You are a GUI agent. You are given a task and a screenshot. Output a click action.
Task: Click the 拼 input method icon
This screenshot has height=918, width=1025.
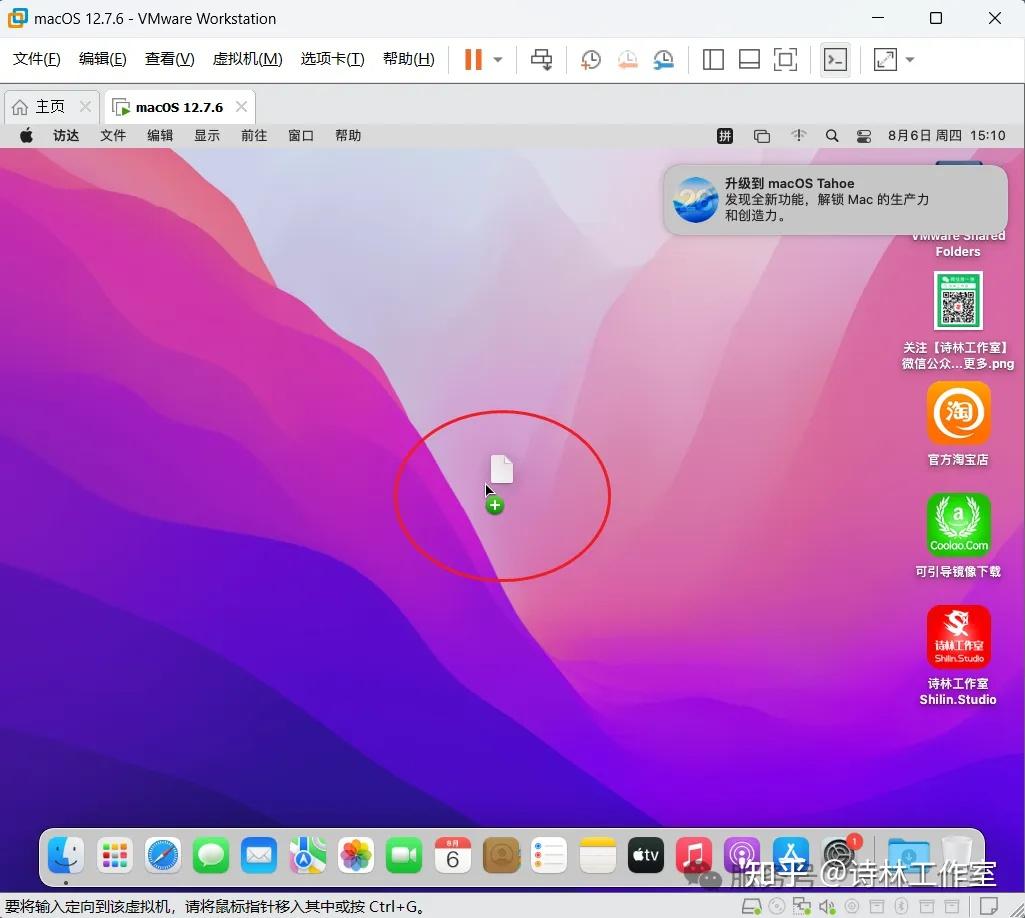click(x=725, y=135)
